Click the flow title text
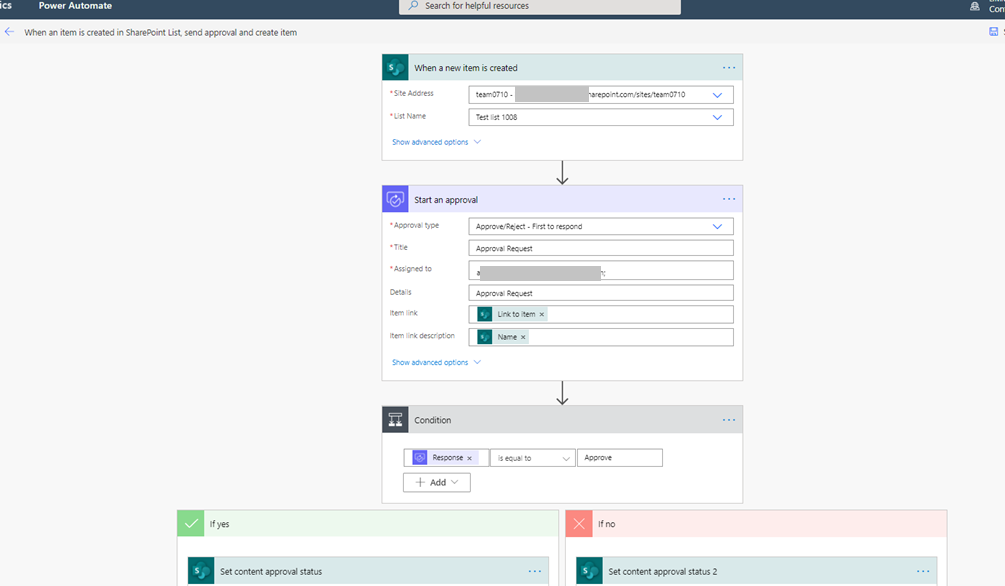1005x586 pixels. pyautogui.click(x=160, y=32)
